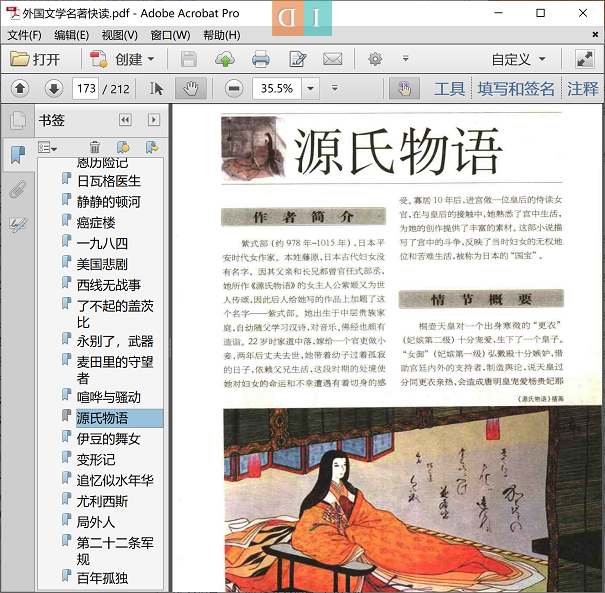Open the 帮助(H) menu

221,35
